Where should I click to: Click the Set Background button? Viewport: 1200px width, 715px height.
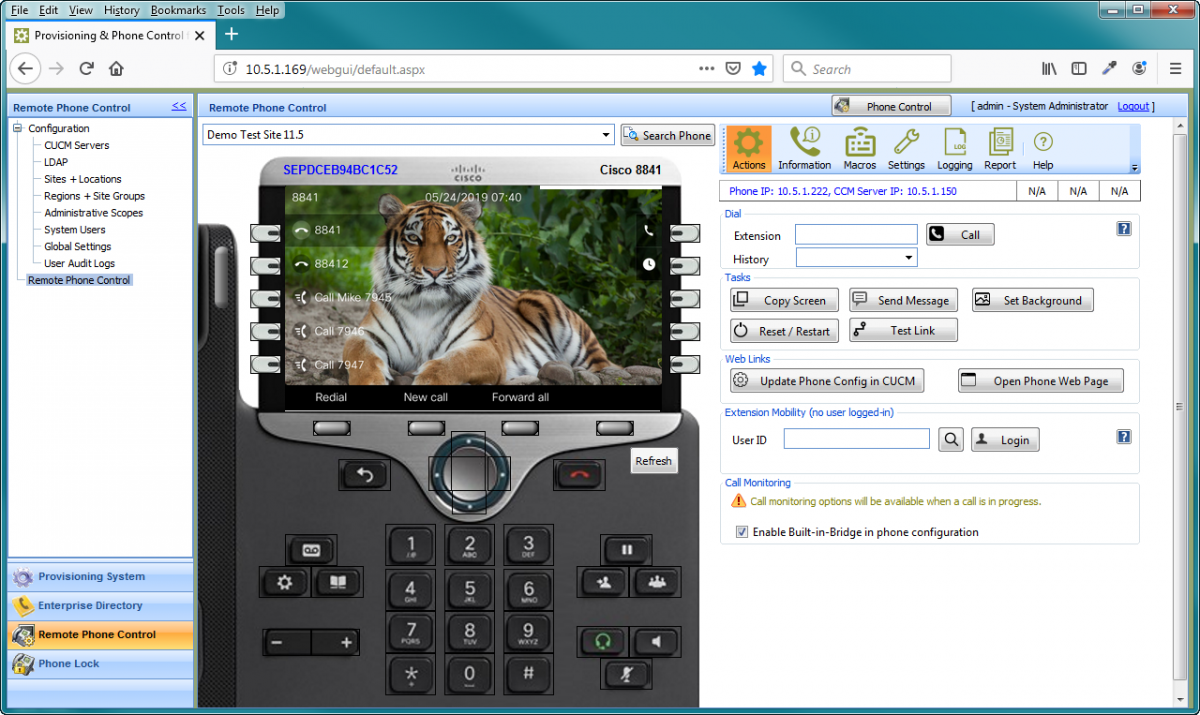pyautogui.click(x=1032, y=299)
